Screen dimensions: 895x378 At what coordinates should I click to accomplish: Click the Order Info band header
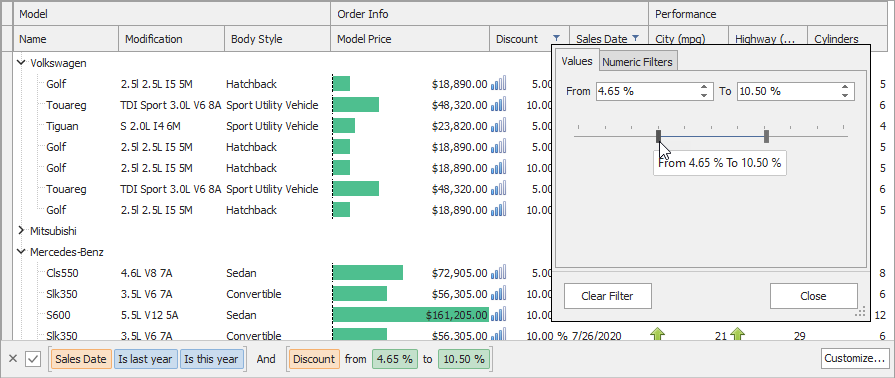(x=489, y=14)
